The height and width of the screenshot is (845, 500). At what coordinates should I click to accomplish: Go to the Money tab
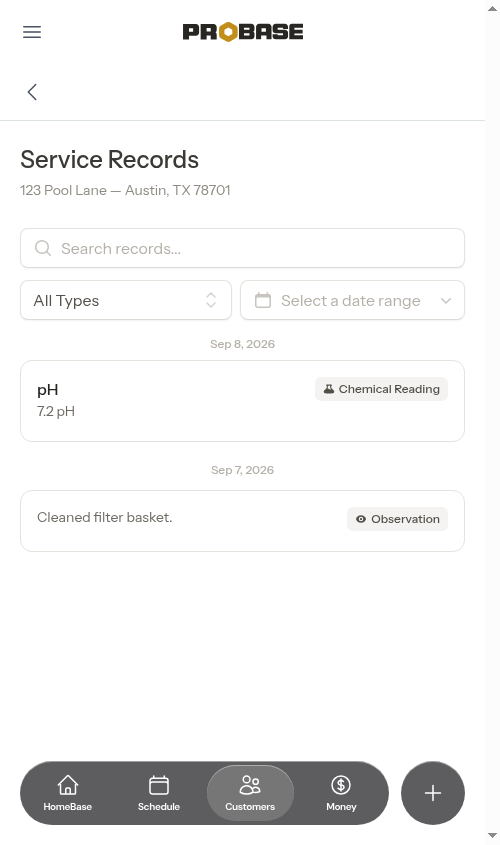point(341,793)
